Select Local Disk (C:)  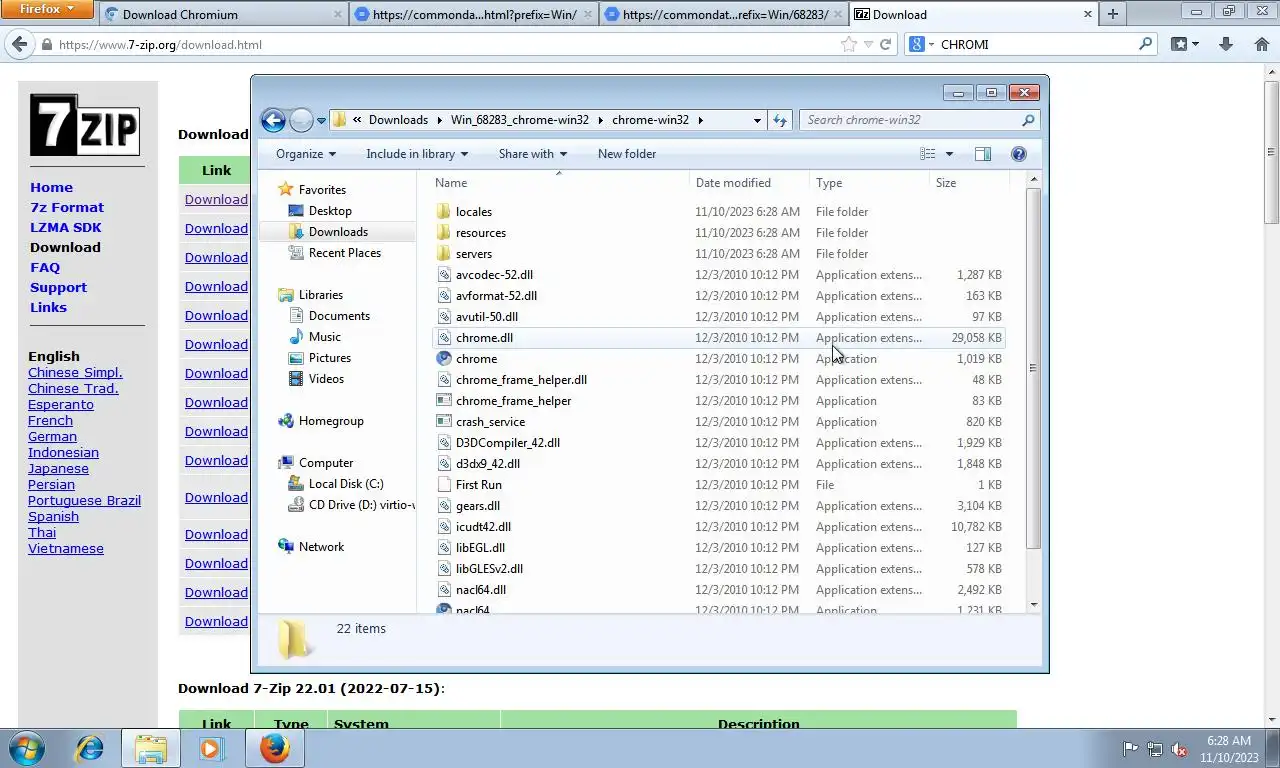(x=346, y=484)
